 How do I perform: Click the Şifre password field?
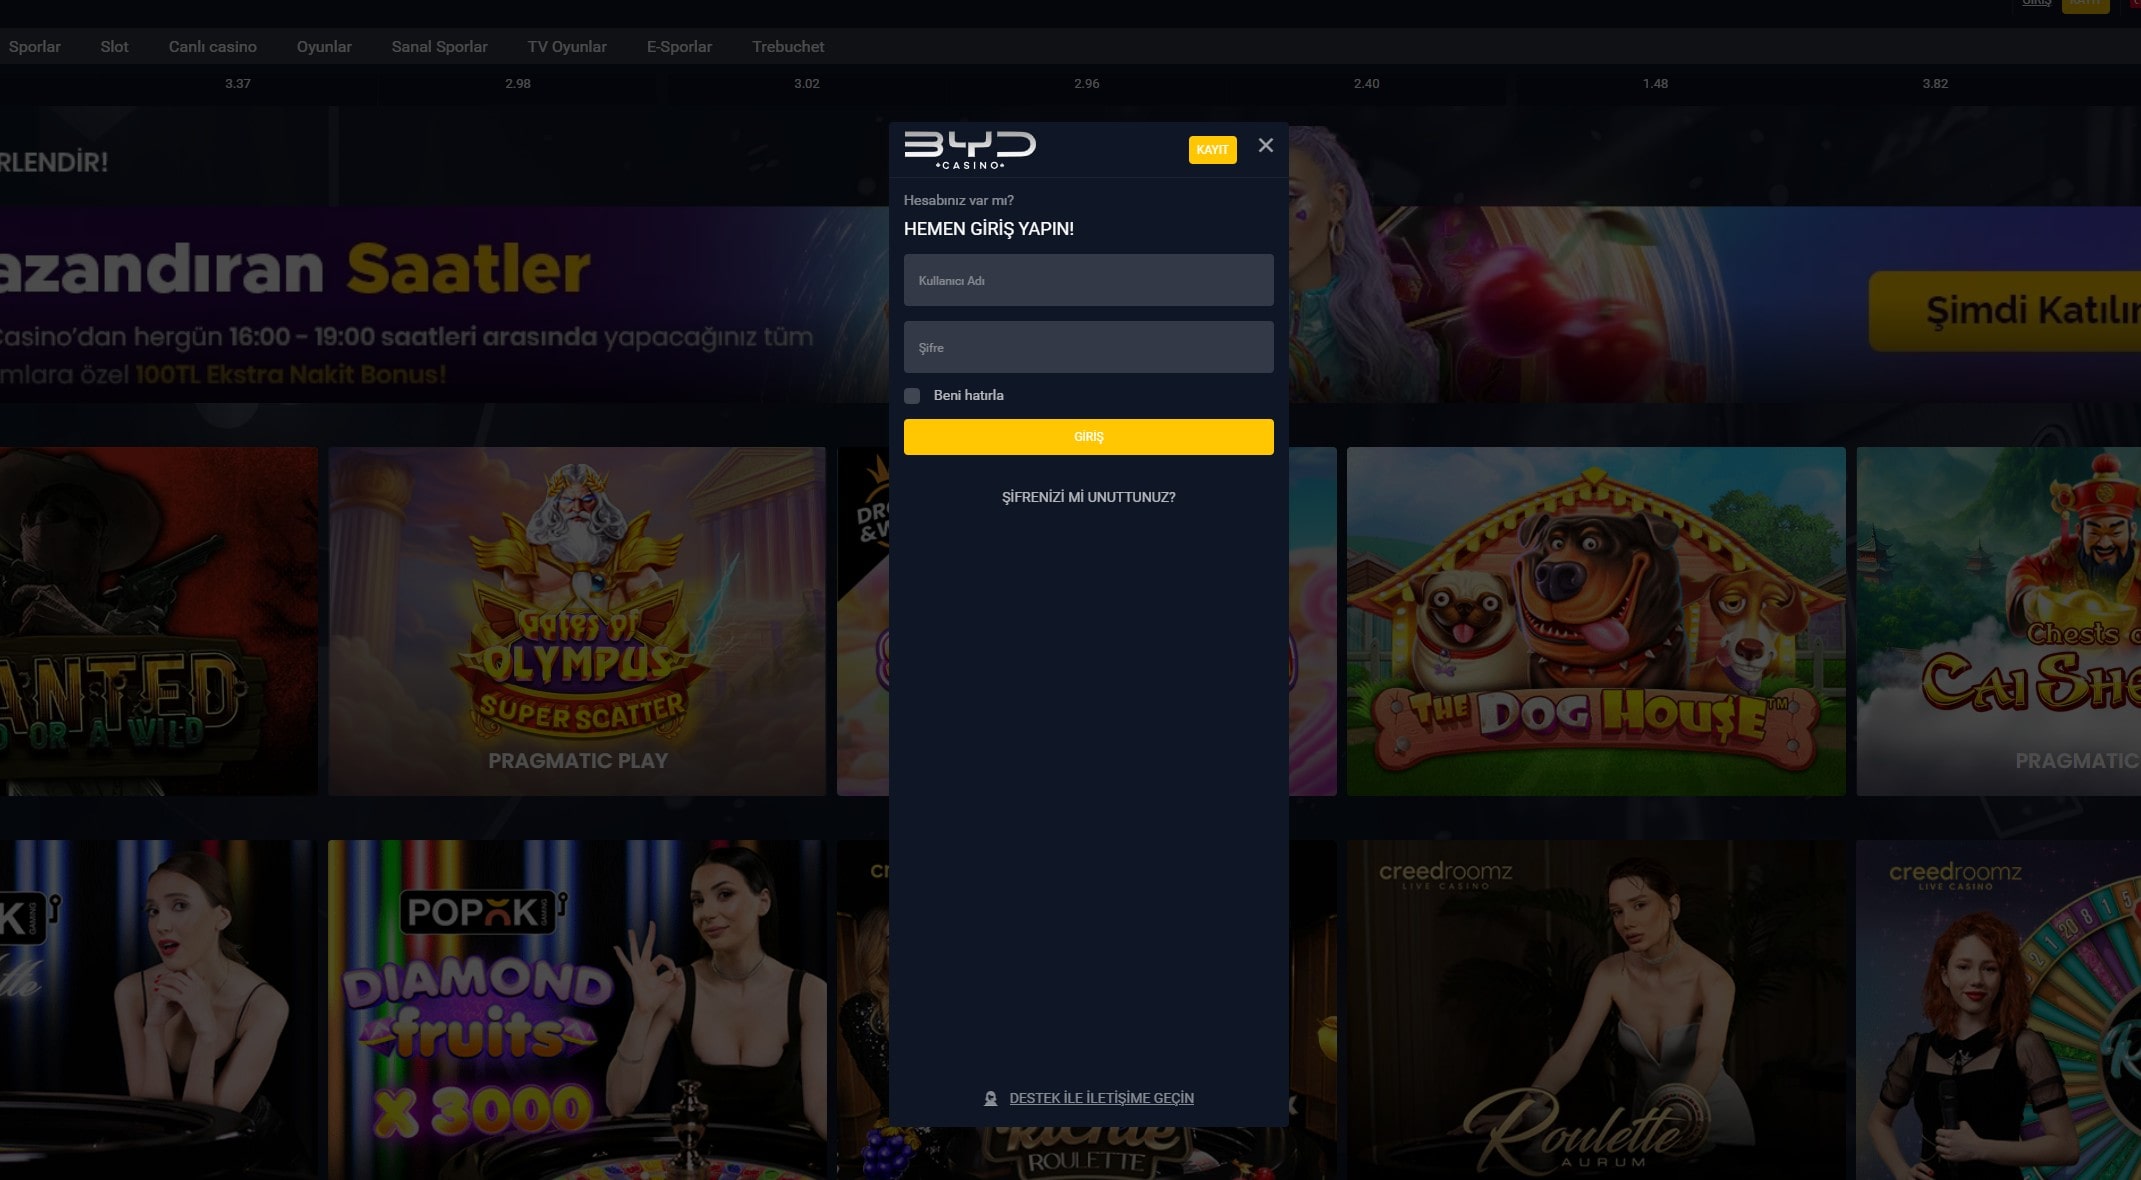tap(1088, 347)
